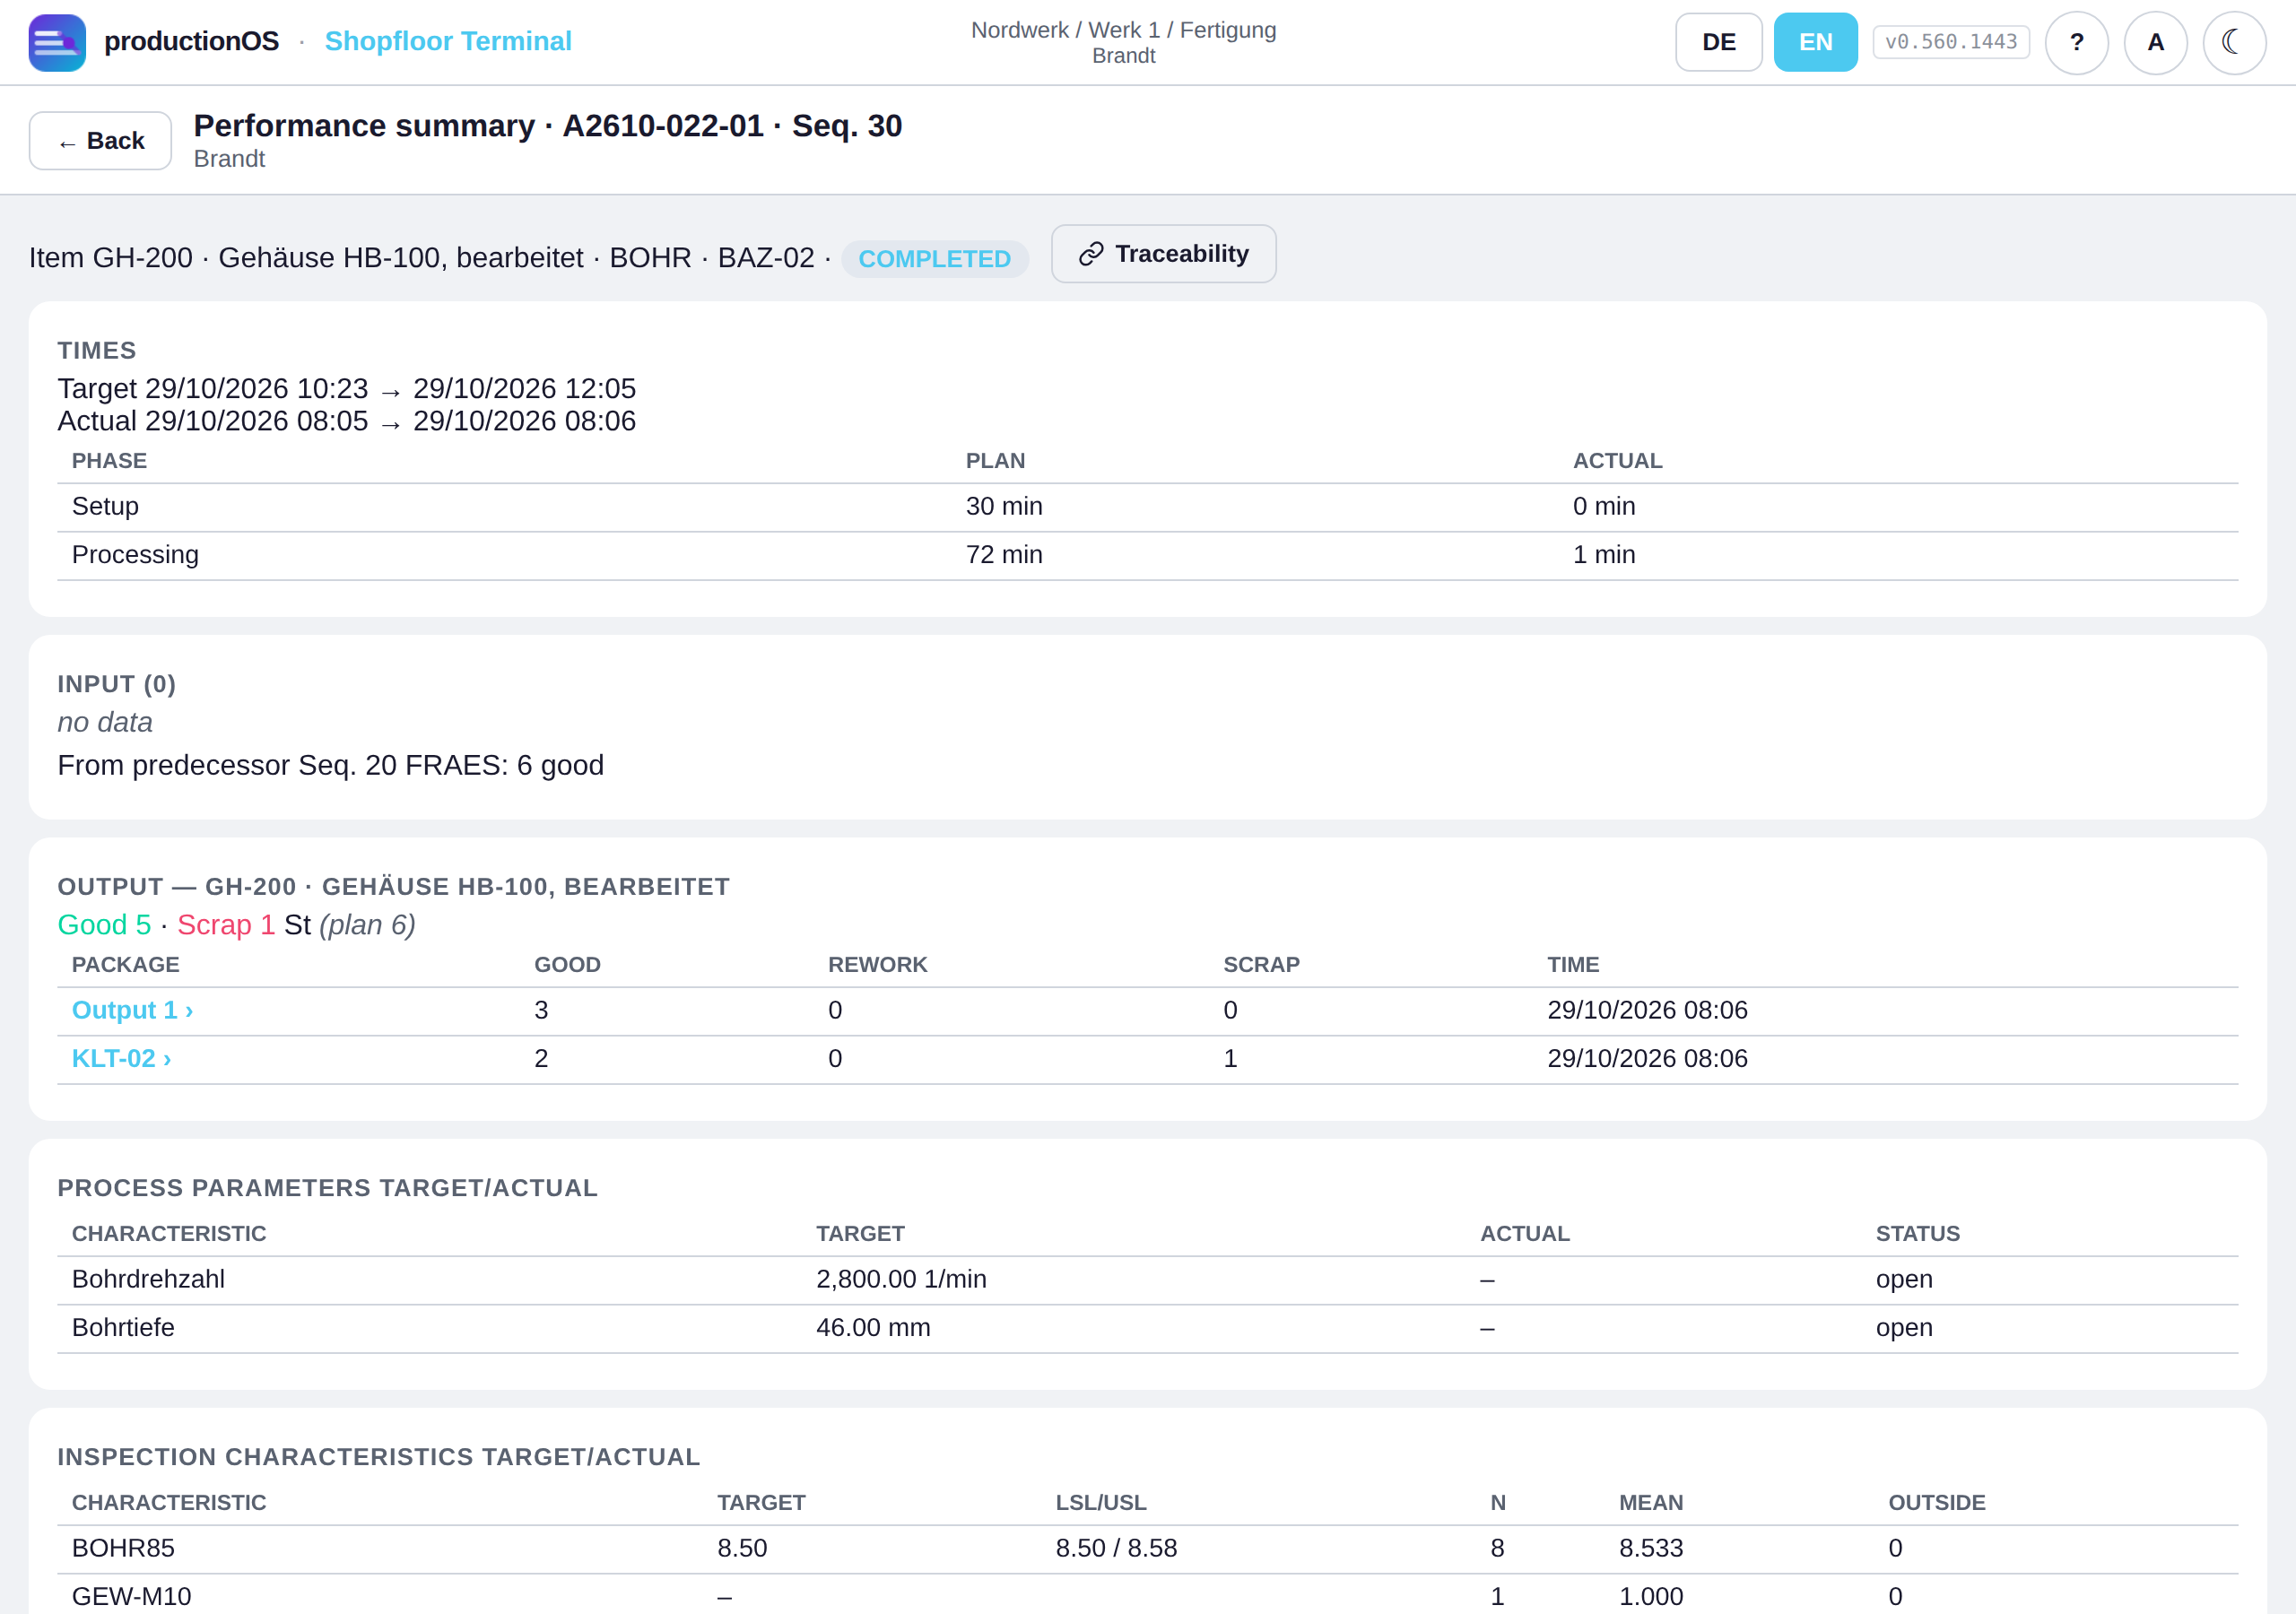Click the 8.50 / 8.58 LSL/USL value
The height and width of the screenshot is (1614, 2296).
click(x=1116, y=1549)
